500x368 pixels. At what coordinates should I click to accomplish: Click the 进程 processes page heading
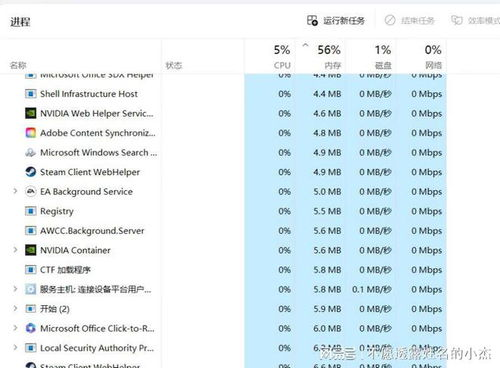(x=20, y=22)
